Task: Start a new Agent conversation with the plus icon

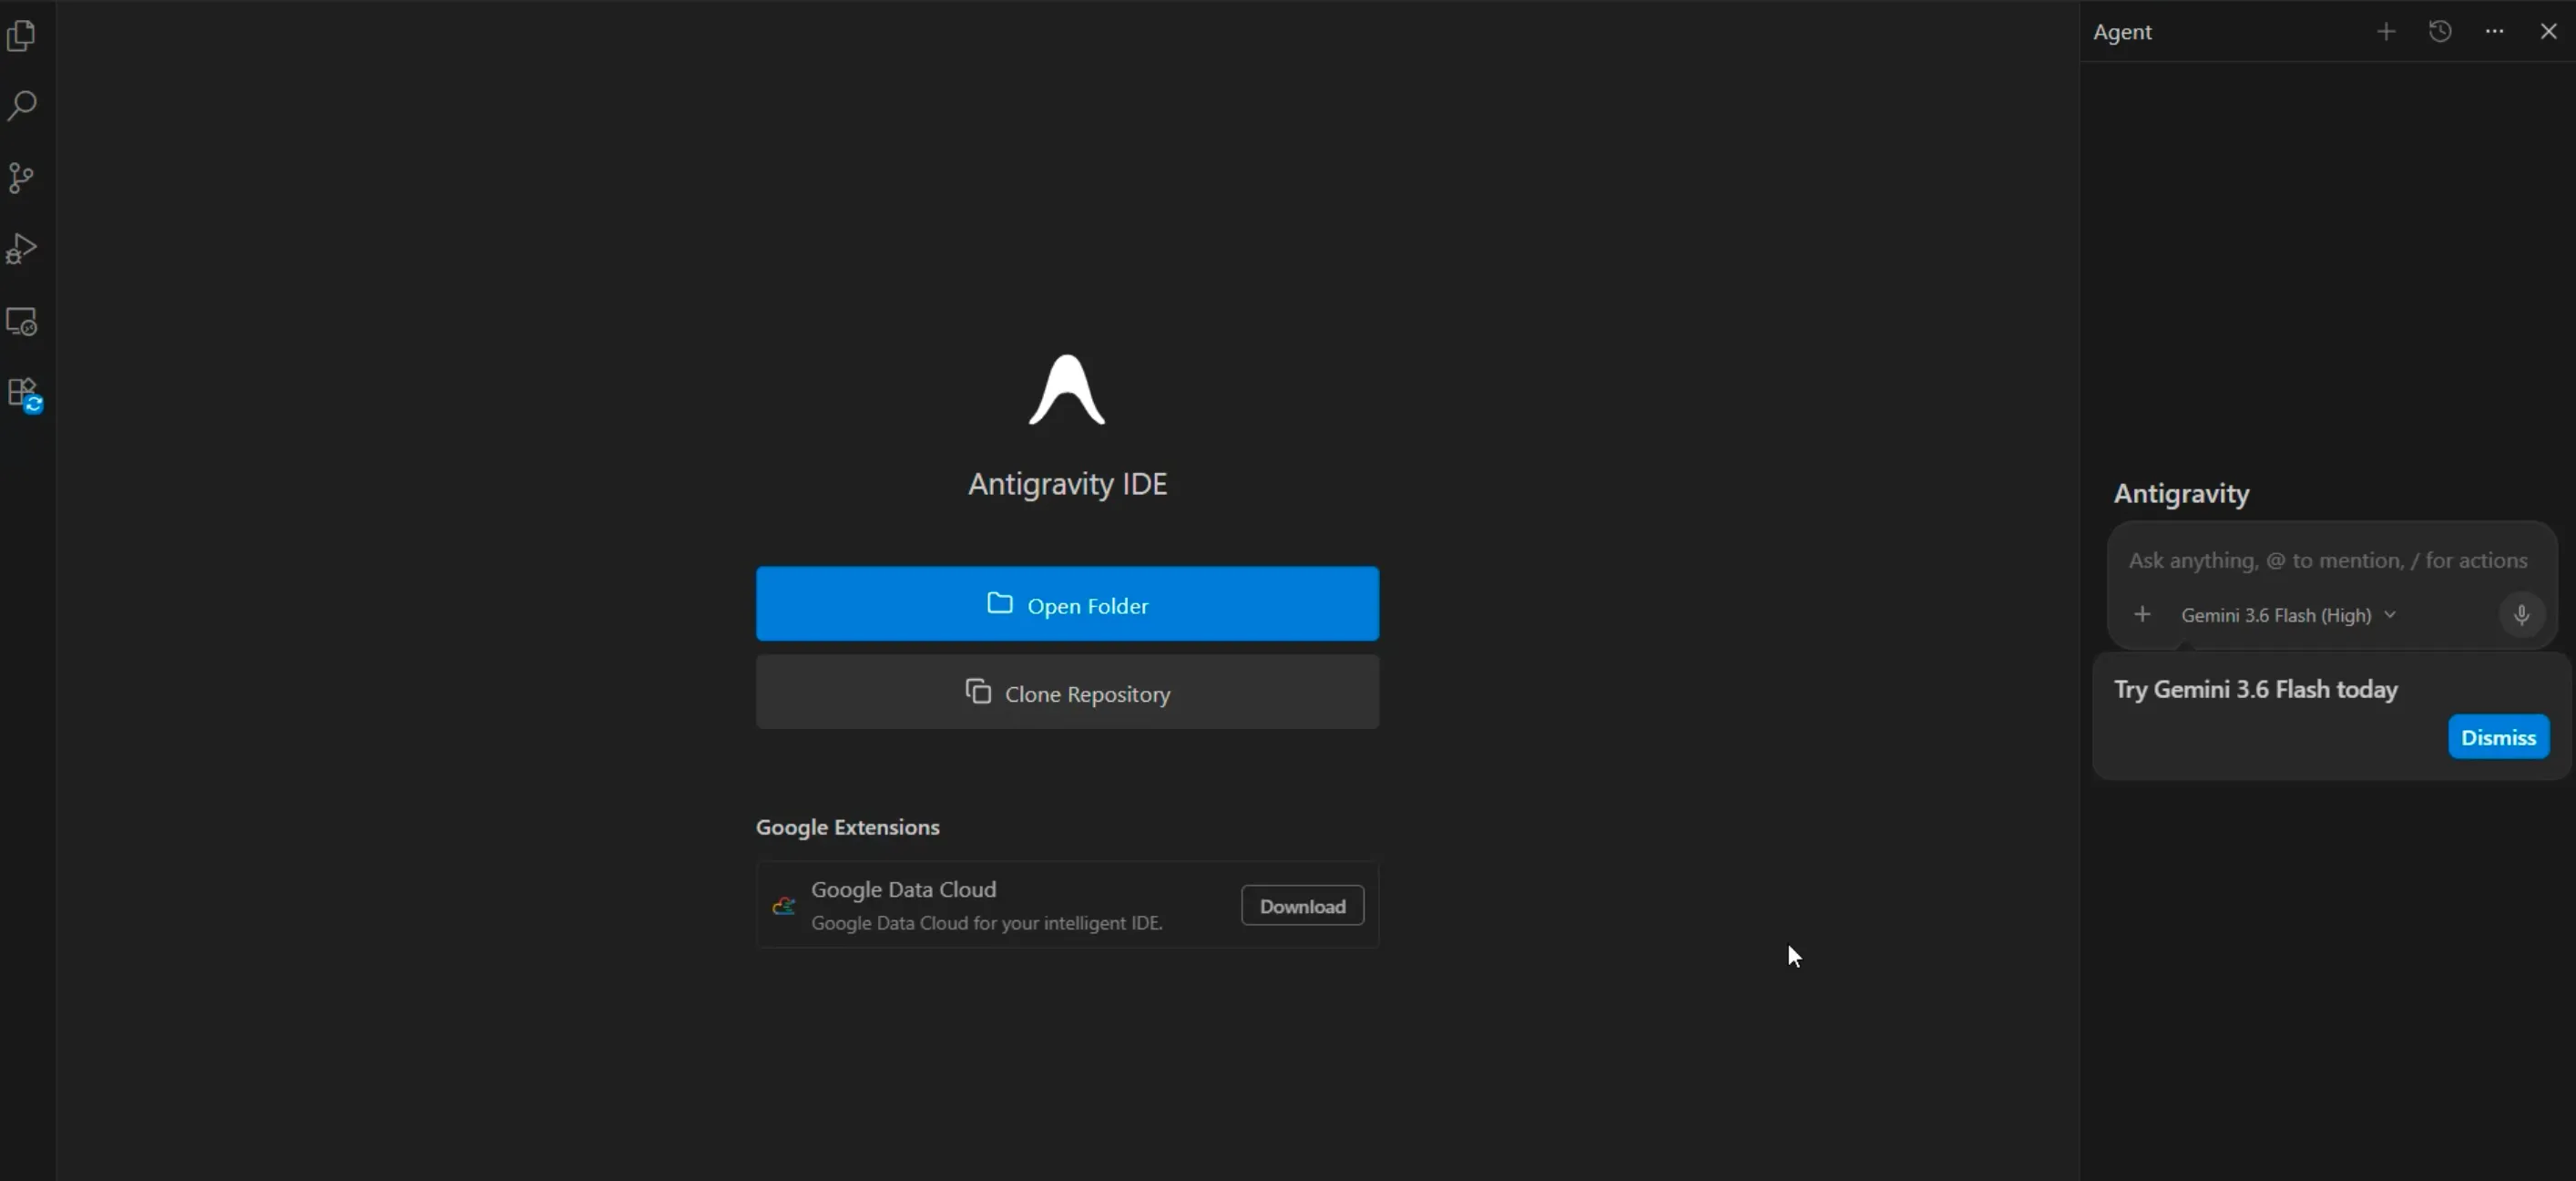Action: 2386,31
